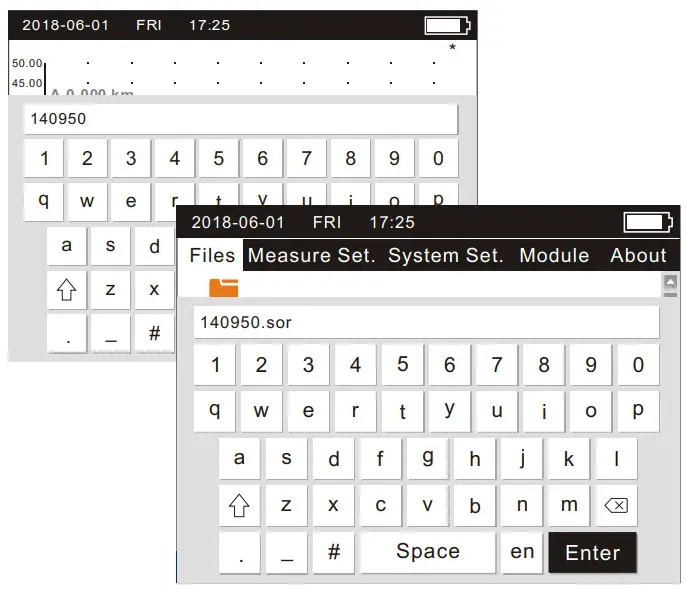
Task: Tap number 2 on front keyboard
Action: pos(262,365)
